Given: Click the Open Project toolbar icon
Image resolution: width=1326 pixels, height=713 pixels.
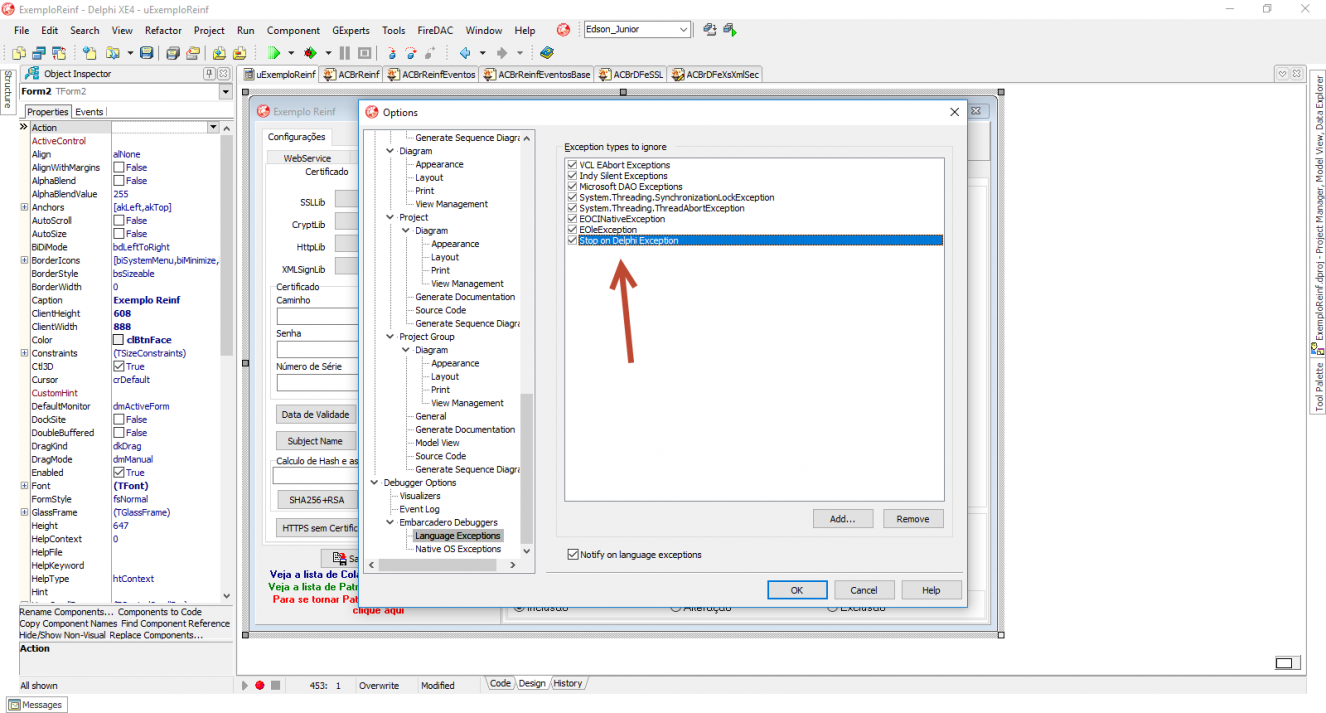Looking at the screenshot, I should pos(192,53).
